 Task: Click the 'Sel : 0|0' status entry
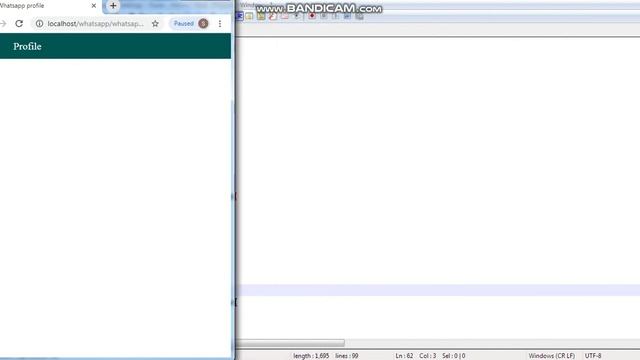pos(453,356)
